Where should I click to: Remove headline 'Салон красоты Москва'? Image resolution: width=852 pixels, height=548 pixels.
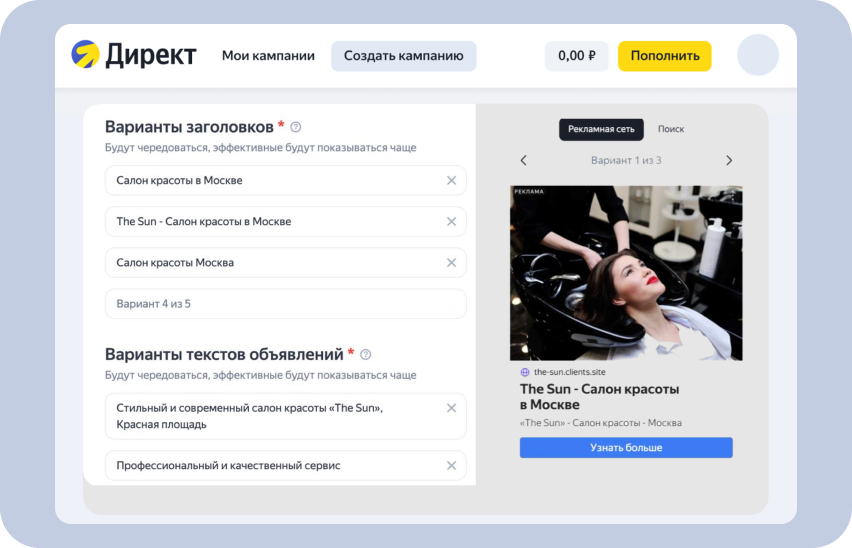pyautogui.click(x=452, y=263)
